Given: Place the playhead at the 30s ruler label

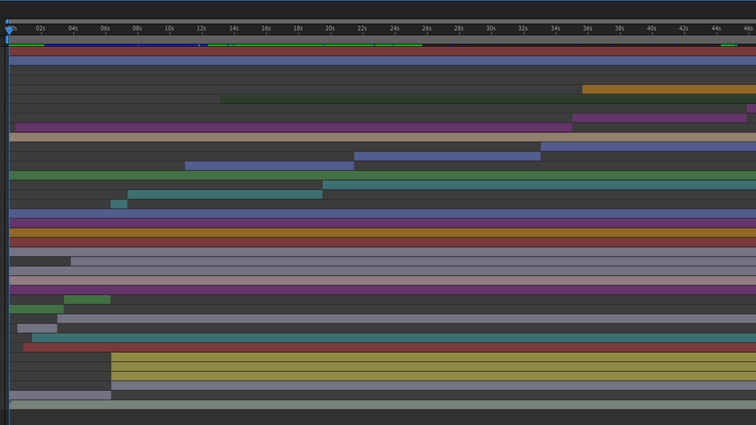Looking at the screenshot, I should [491, 28].
